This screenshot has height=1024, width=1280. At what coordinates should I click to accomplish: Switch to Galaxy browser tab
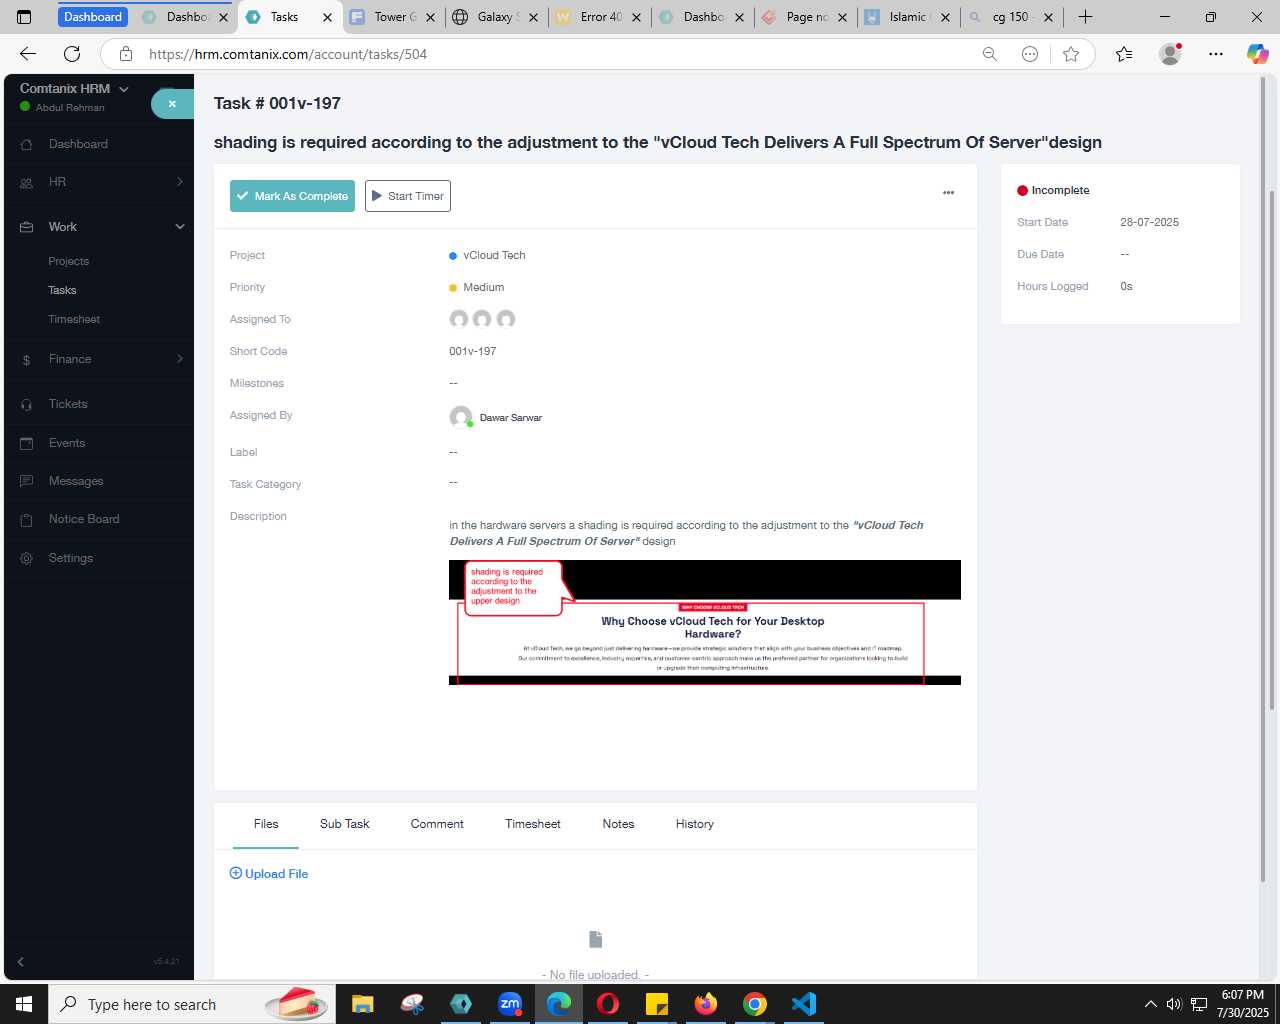[x=494, y=17]
